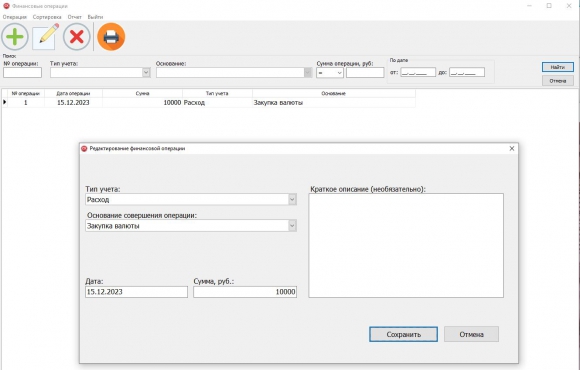Click the Сохранить button
The height and width of the screenshot is (370, 580).
click(x=403, y=334)
